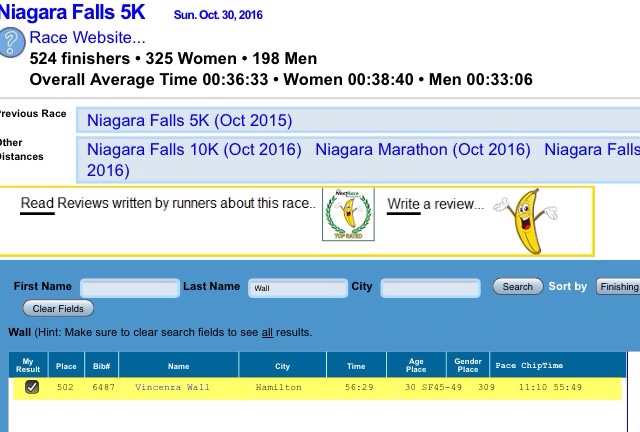Open Niagara Marathon (Oct 2016) results
The height and width of the screenshot is (432, 640).
point(423,149)
